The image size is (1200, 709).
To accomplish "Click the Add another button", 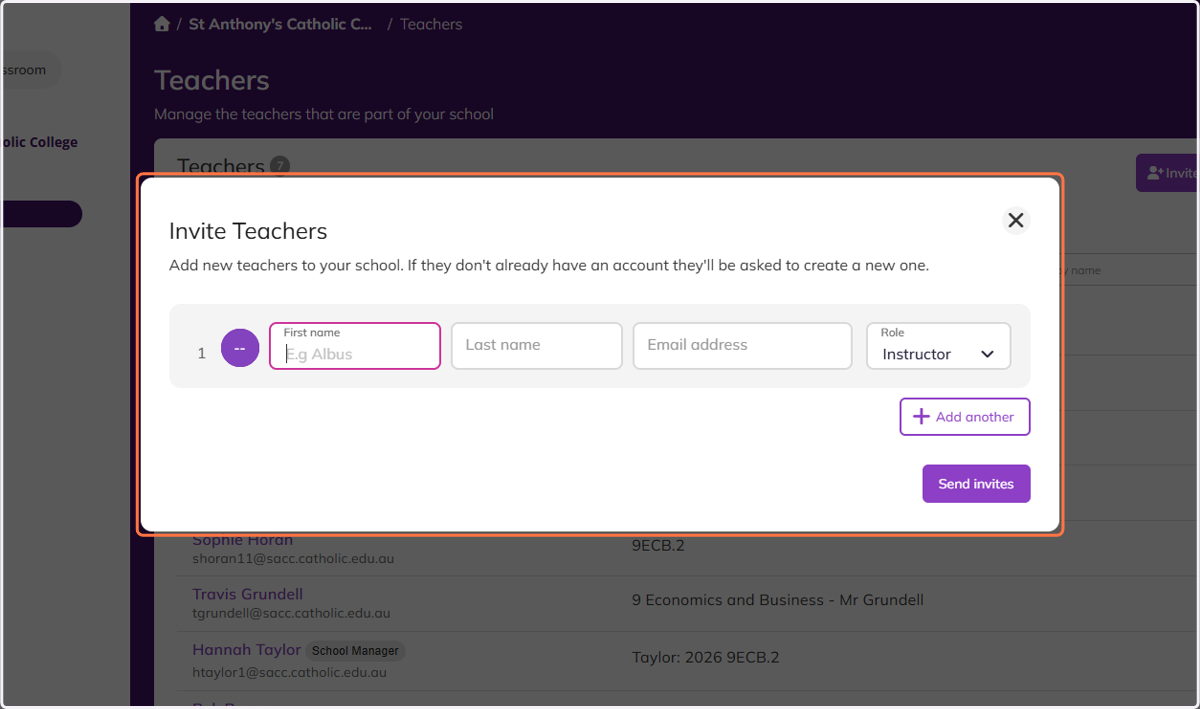I will [x=965, y=417].
